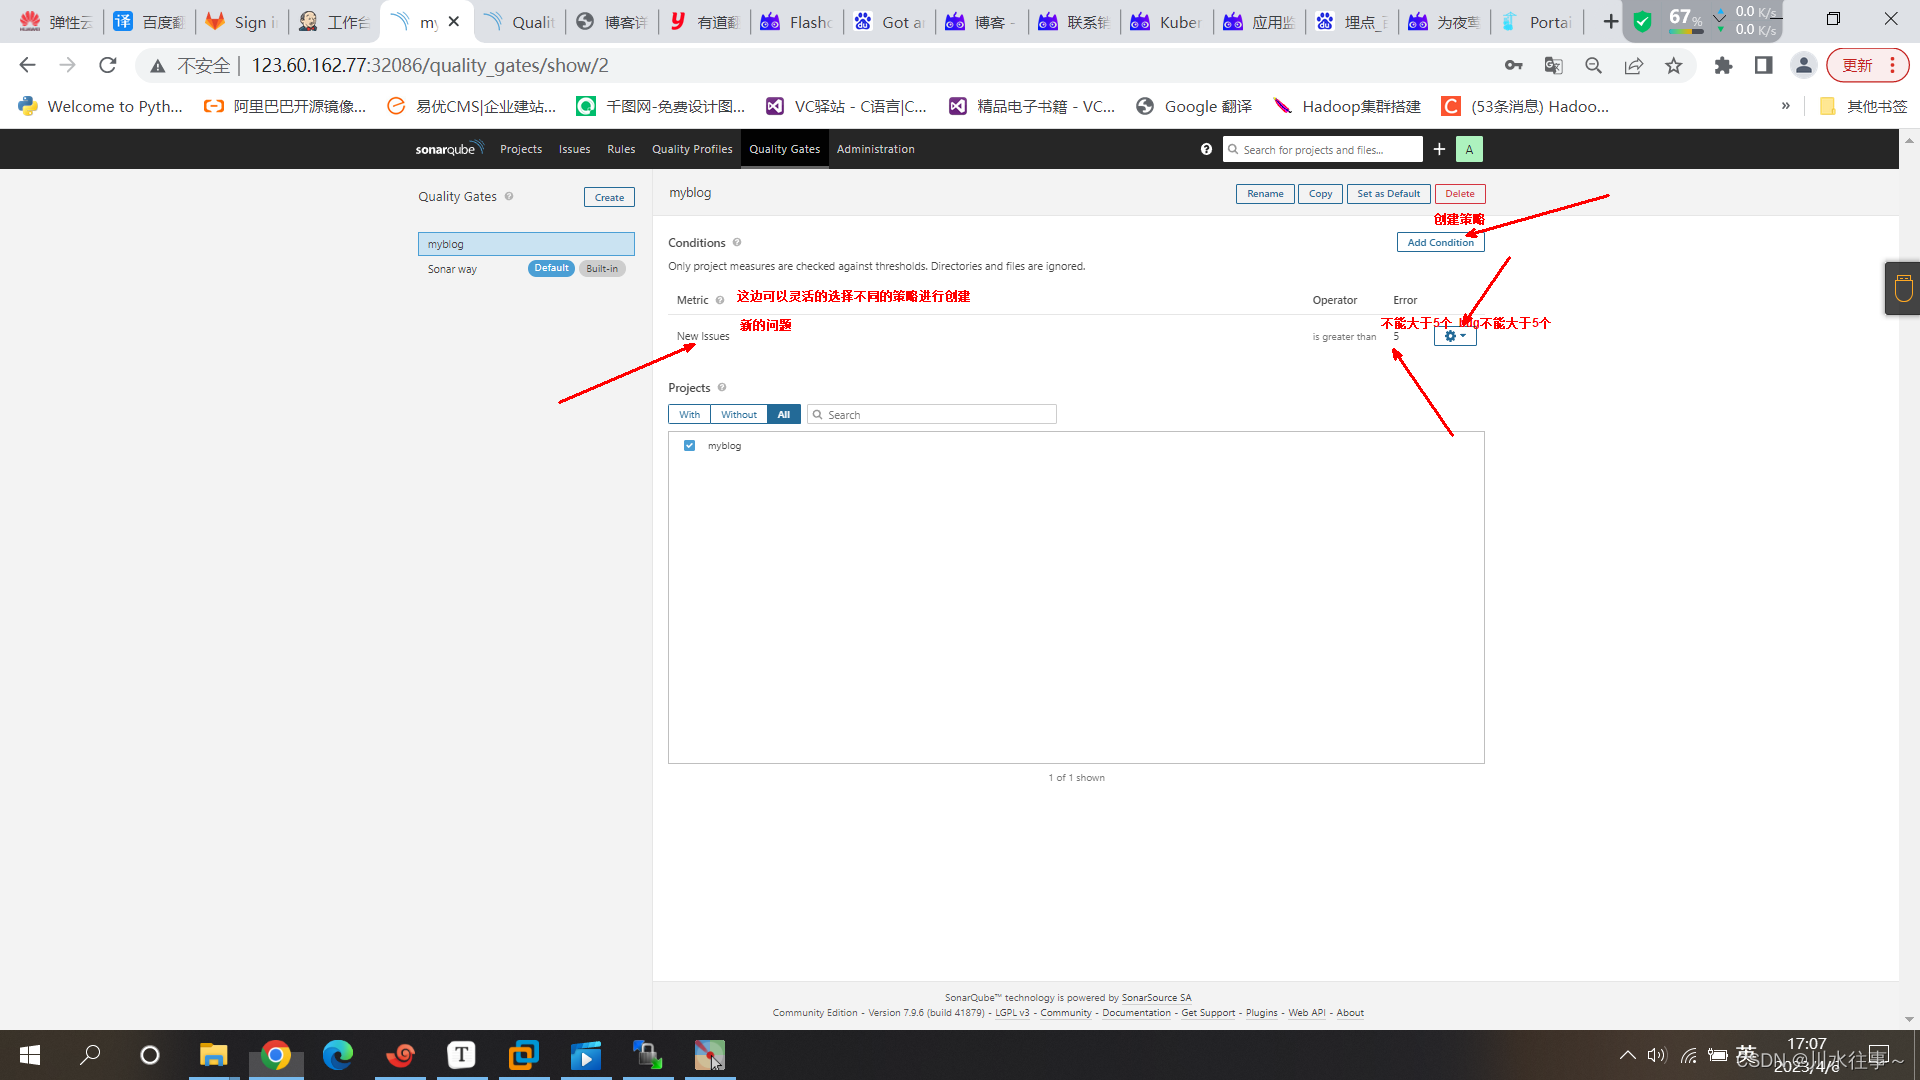Open the green user avatar A
1920x1080 pixels.
tap(1469, 149)
